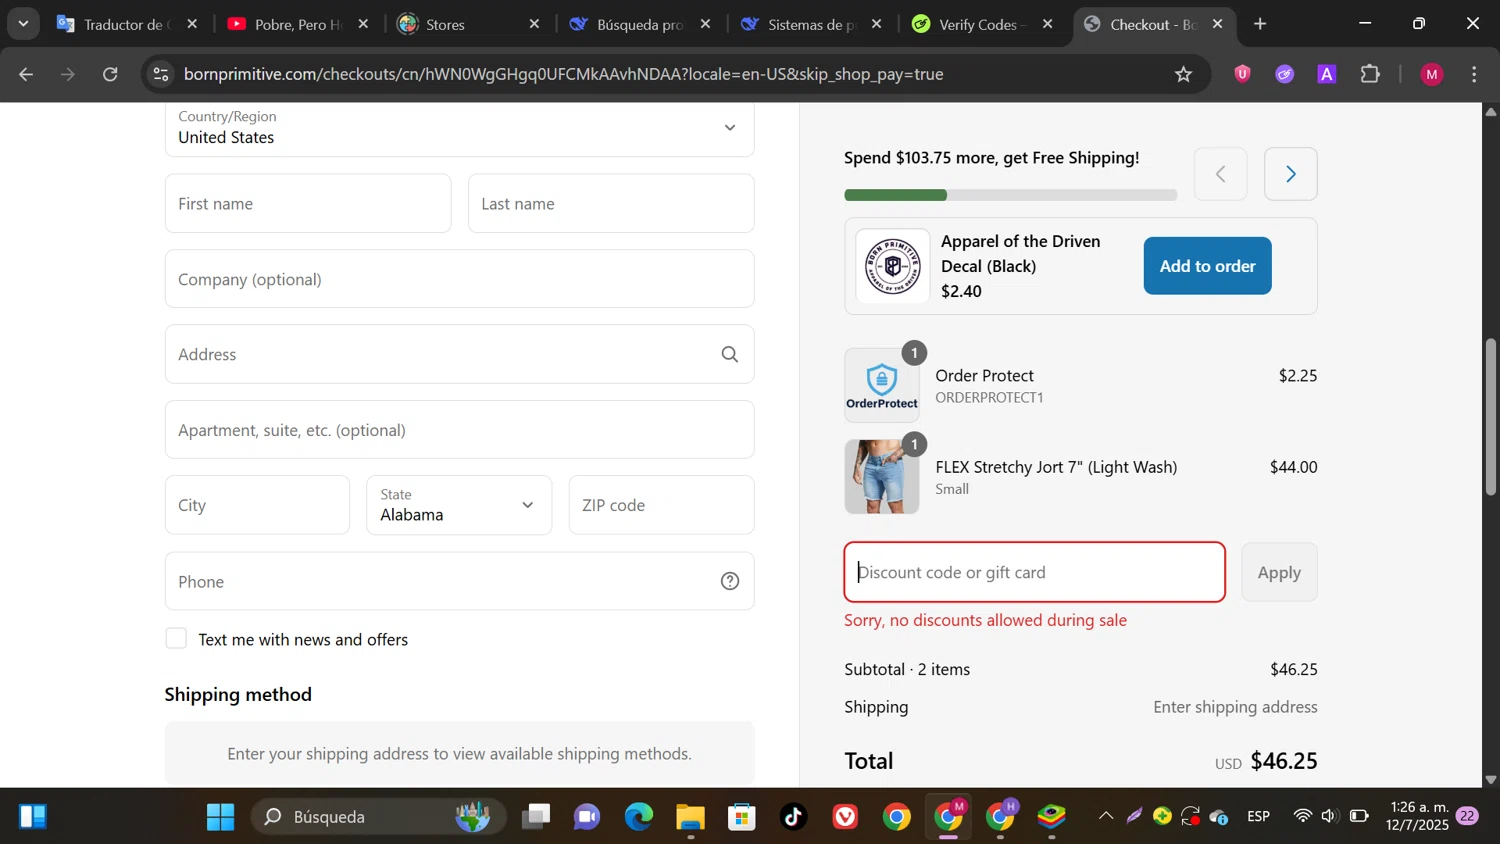This screenshot has height=844, width=1500.
Task: Click the free shipping progress bar
Action: [1010, 195]
